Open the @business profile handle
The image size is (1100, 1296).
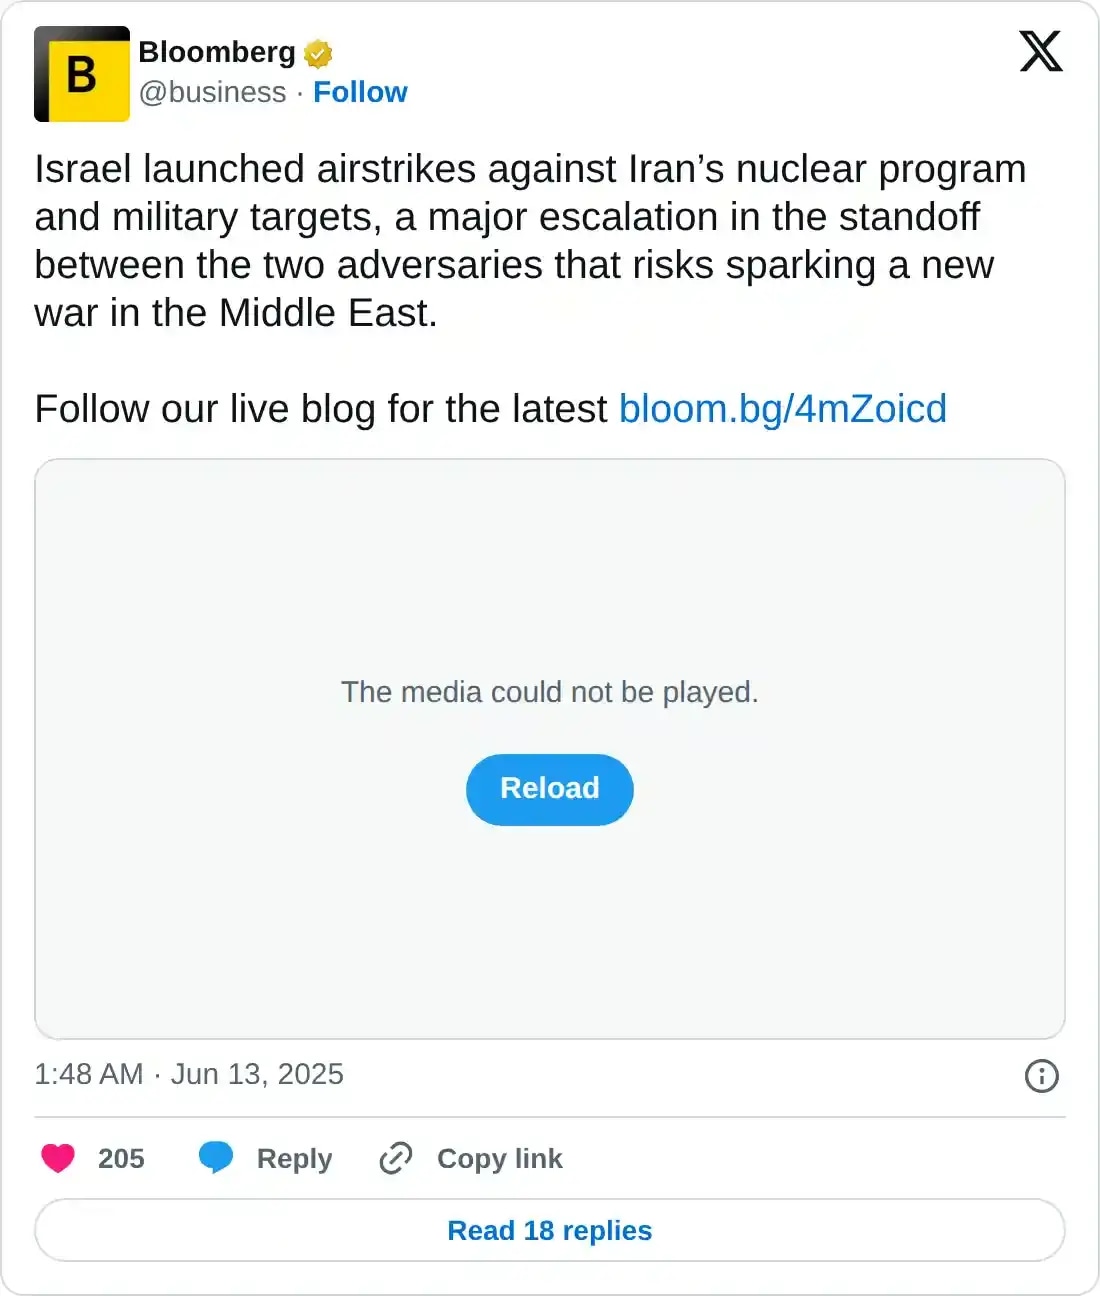pos(212,92)
